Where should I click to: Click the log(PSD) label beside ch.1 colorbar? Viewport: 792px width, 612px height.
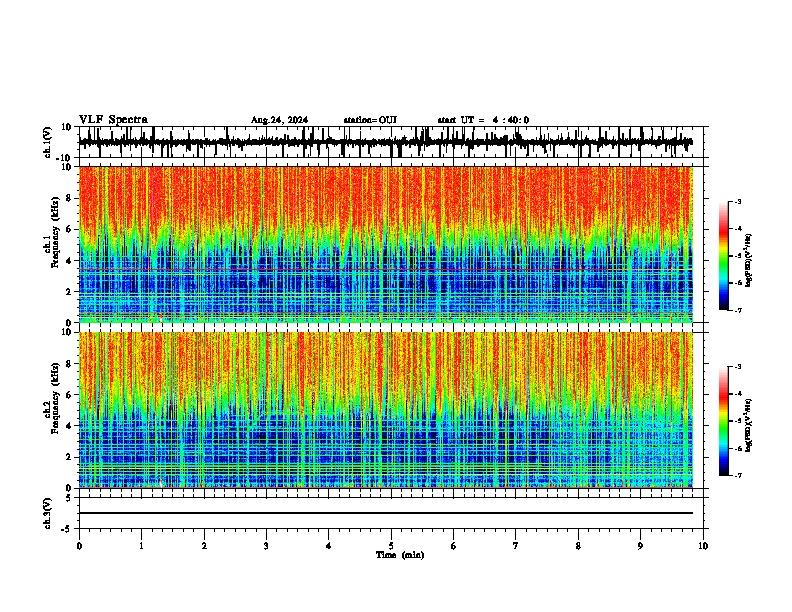pyautogui.click(x=749, y=261)
